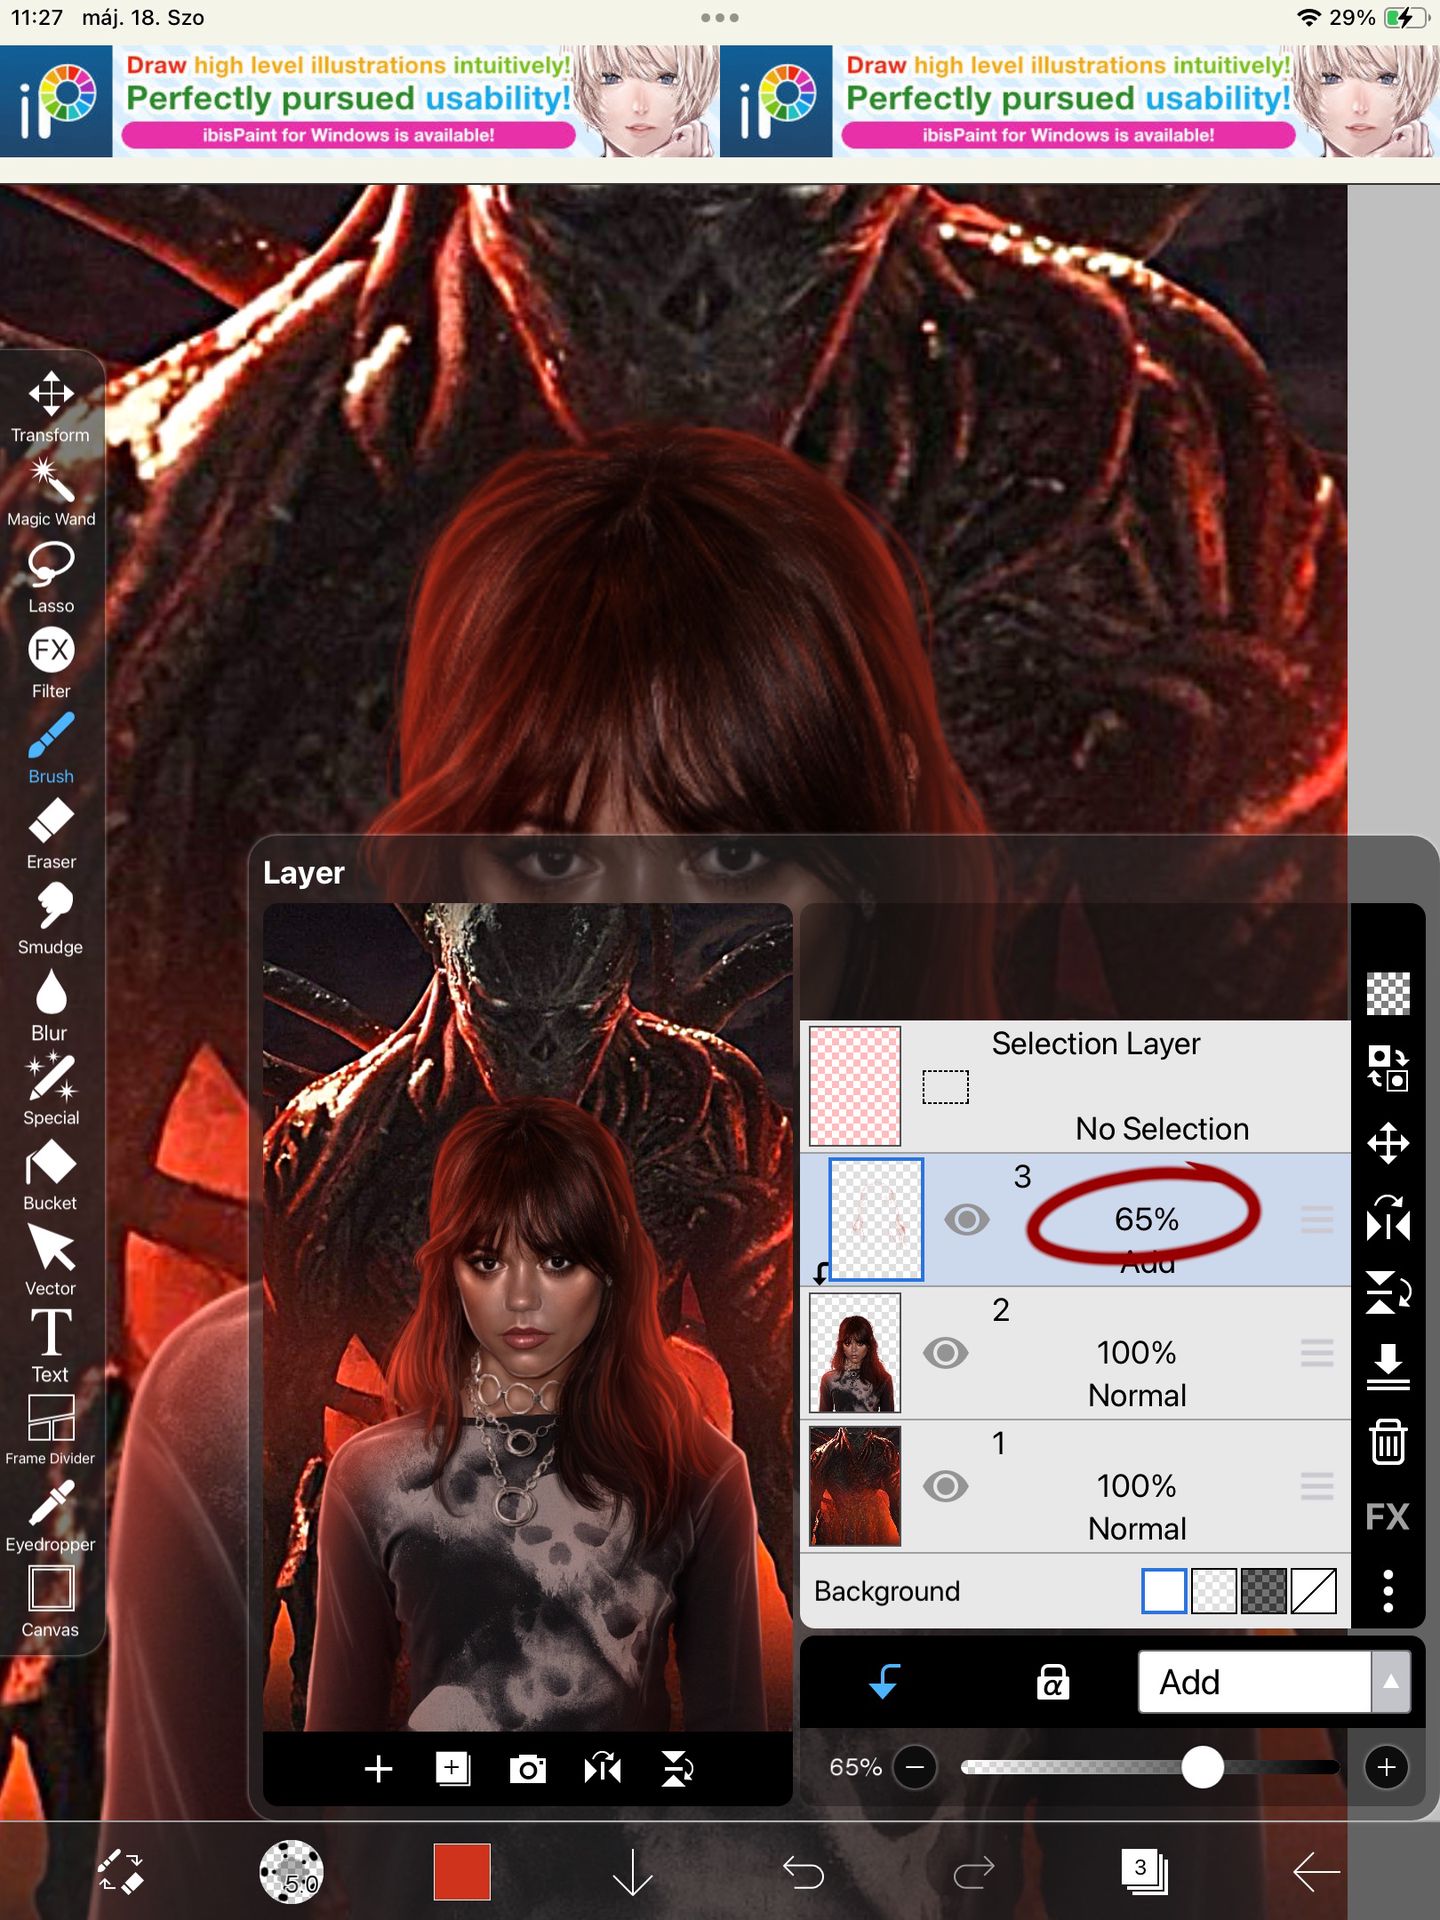Open brush size 5.0 preview
This screenshot has width=1440, height=1920.
tap(291, 1871)
